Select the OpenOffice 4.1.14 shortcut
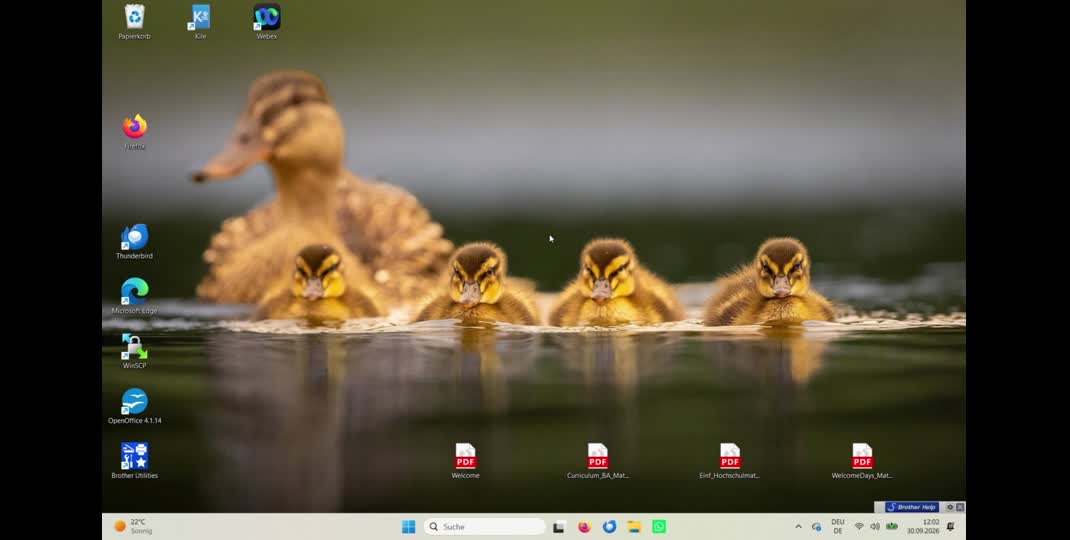The image size is (1070, 540). 134,406
